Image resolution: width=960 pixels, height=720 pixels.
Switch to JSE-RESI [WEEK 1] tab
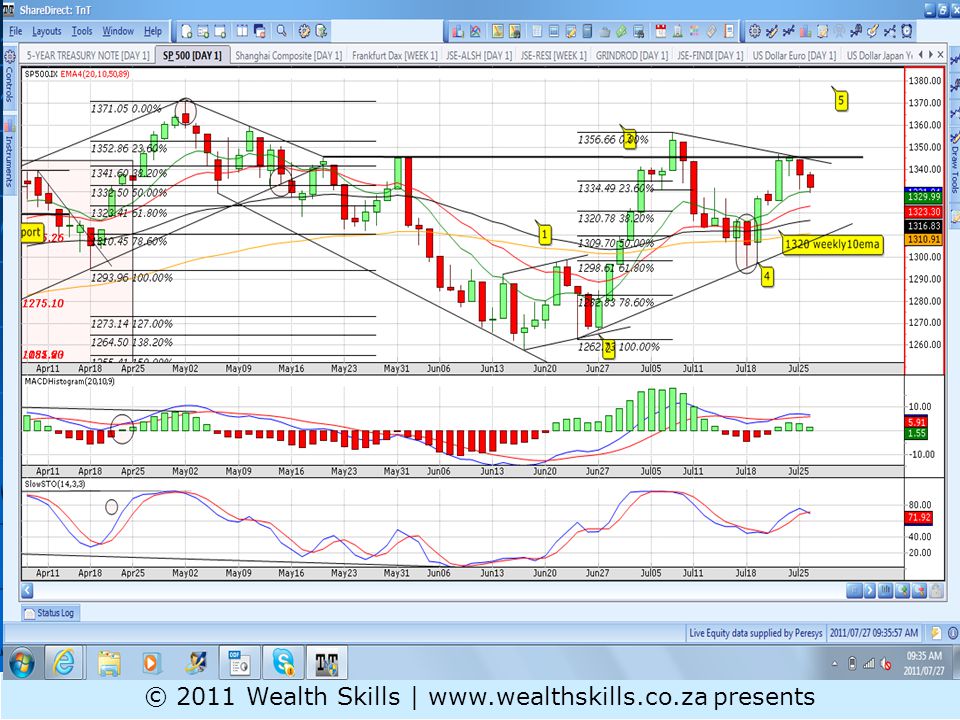click(553, 55)
